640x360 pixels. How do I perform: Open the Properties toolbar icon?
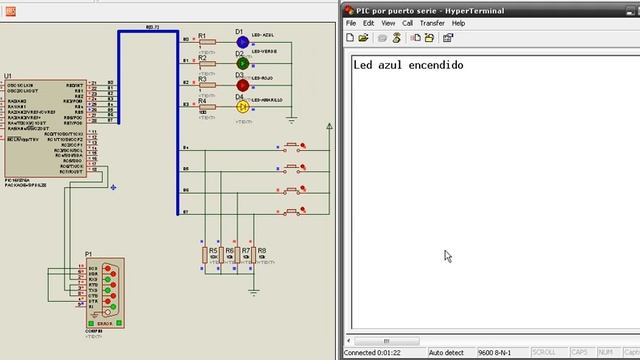[448, 38]
